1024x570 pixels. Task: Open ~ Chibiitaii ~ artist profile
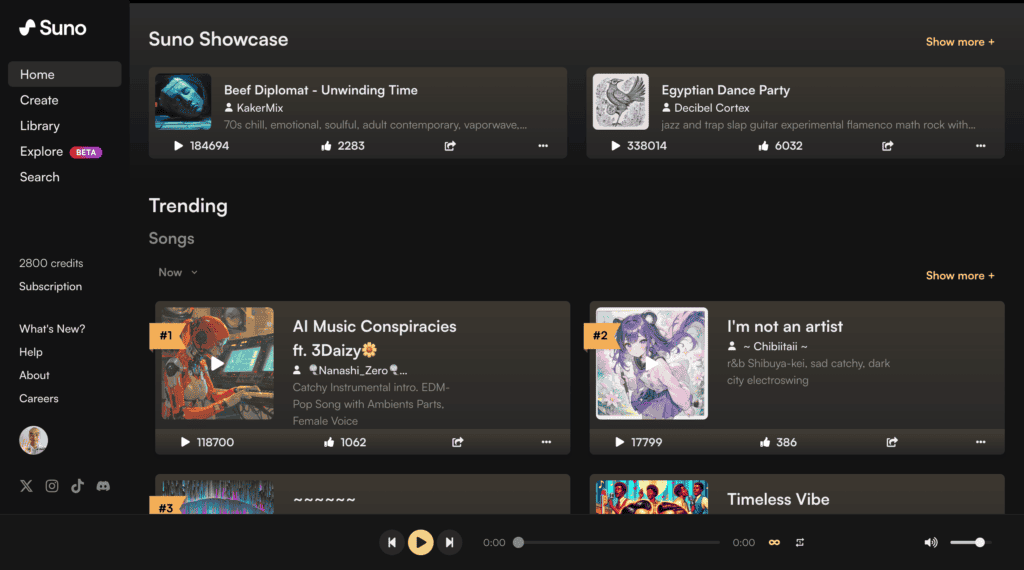[x=775, y=347]
